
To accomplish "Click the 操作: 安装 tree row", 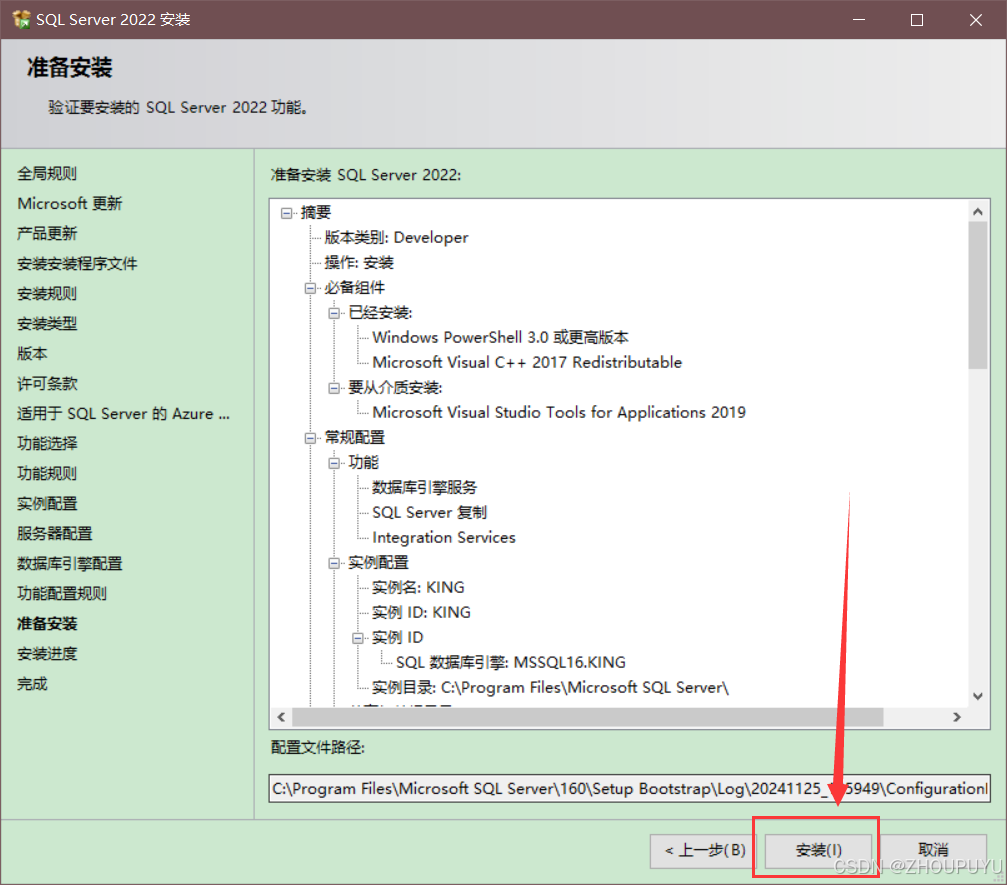I will 359,263.
